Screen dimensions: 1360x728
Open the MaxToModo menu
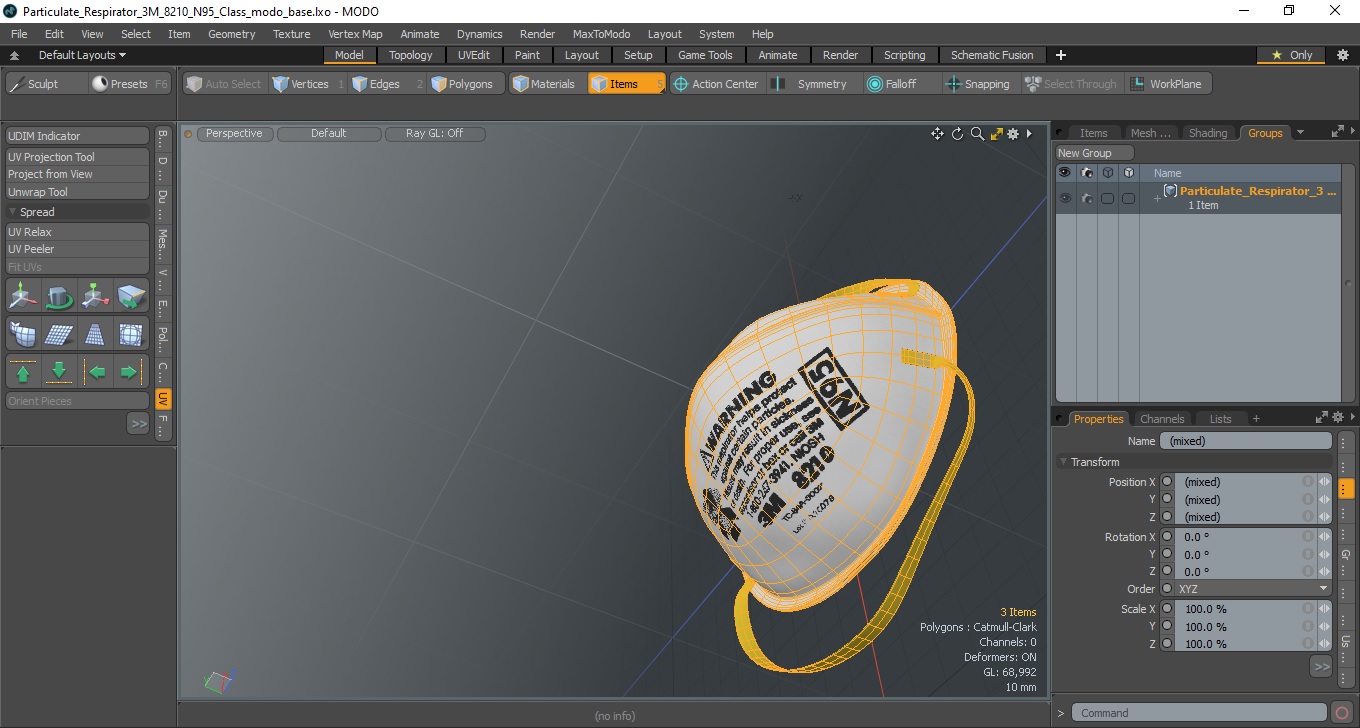tap(601, 34)
